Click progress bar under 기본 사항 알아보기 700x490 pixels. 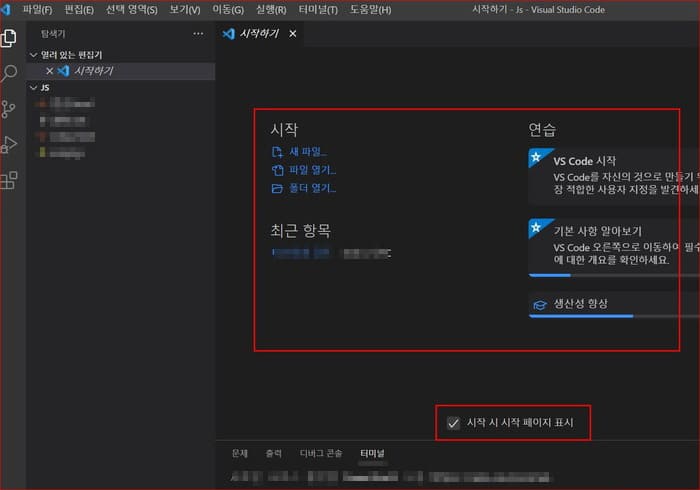coord(614,275)
